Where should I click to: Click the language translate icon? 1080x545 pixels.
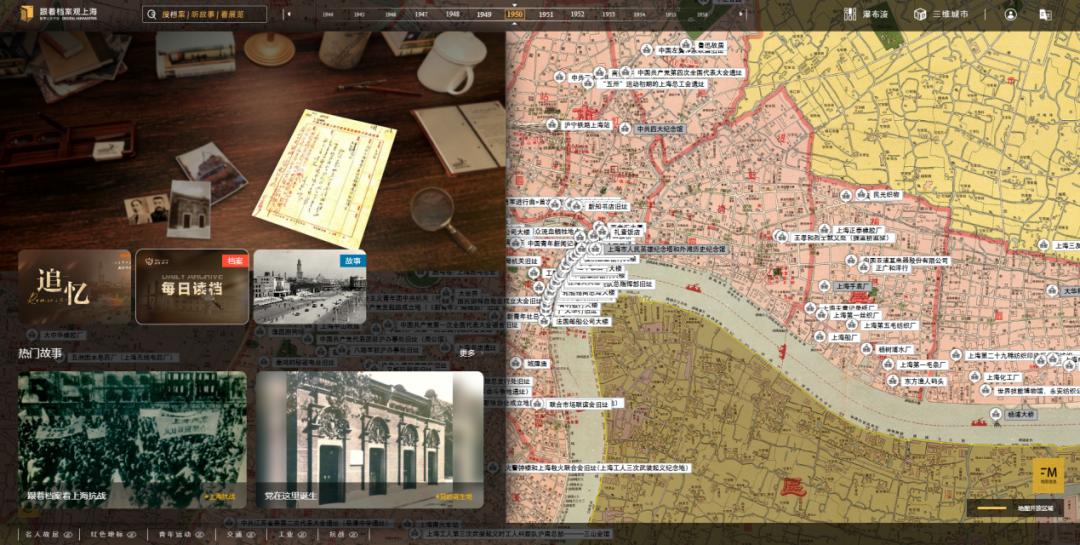point(1045,15)
